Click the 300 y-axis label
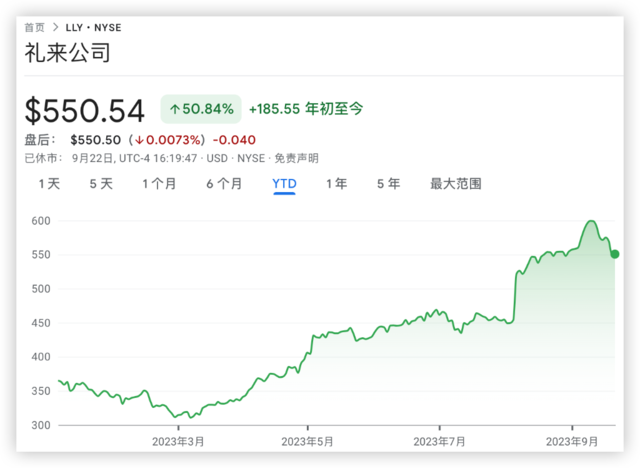Image resolution: width=640 pixels, height=468 pixels. pyautogui.click(x=41, y=425)
